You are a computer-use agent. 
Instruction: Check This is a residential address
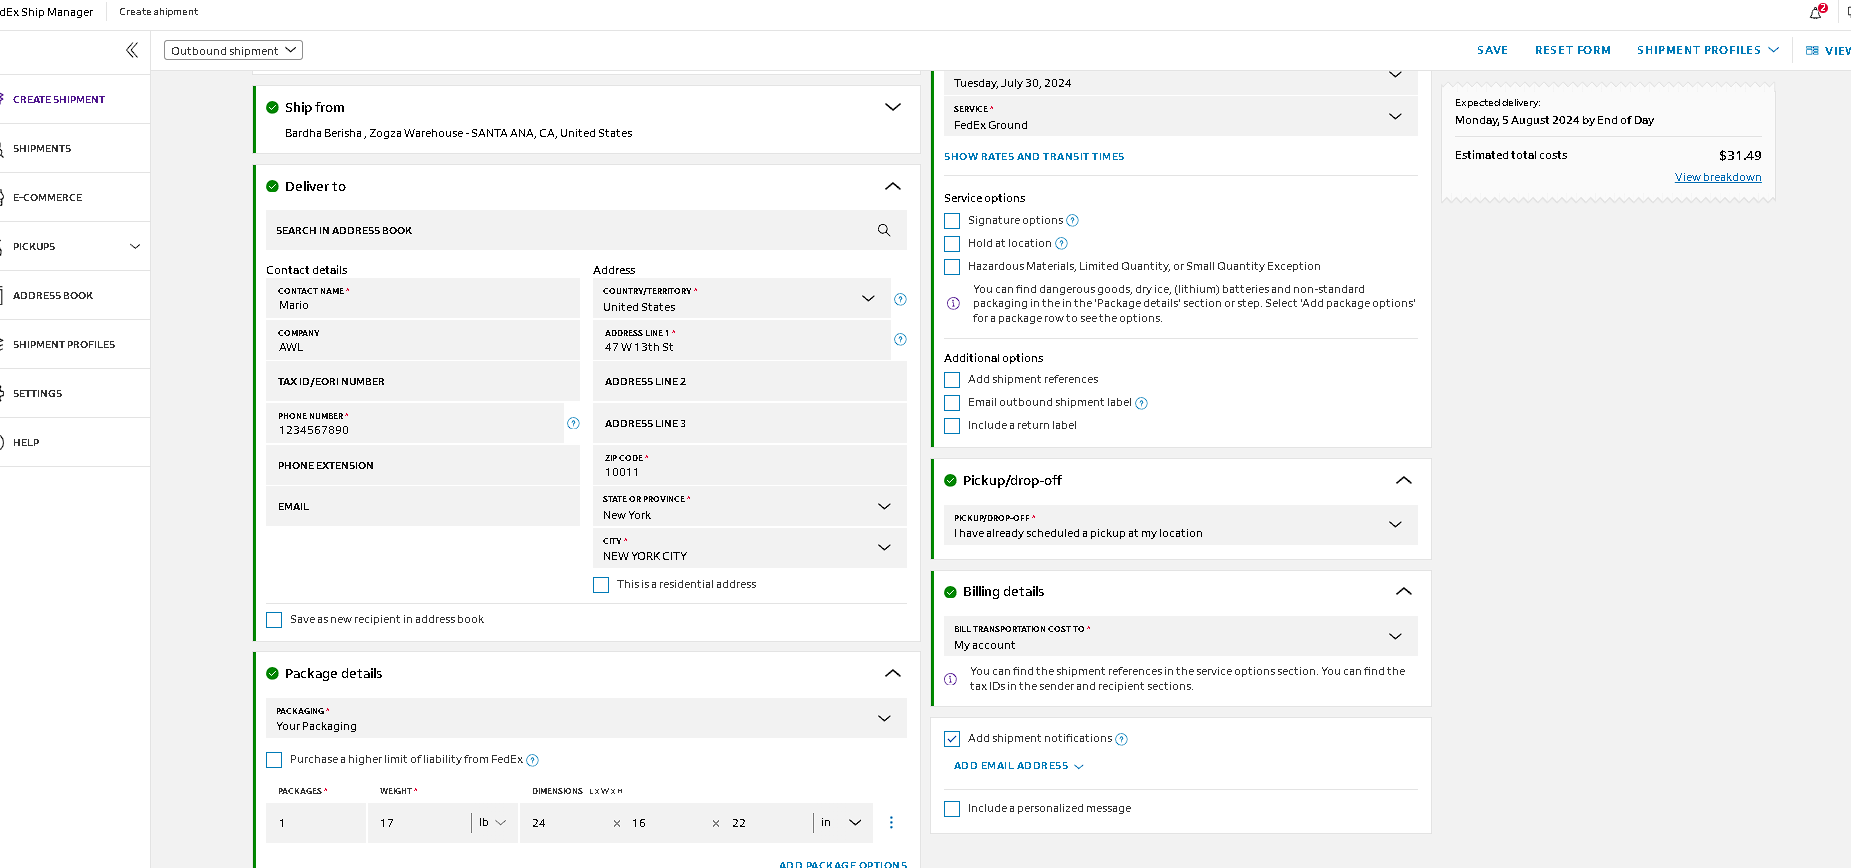pos(601,585)
